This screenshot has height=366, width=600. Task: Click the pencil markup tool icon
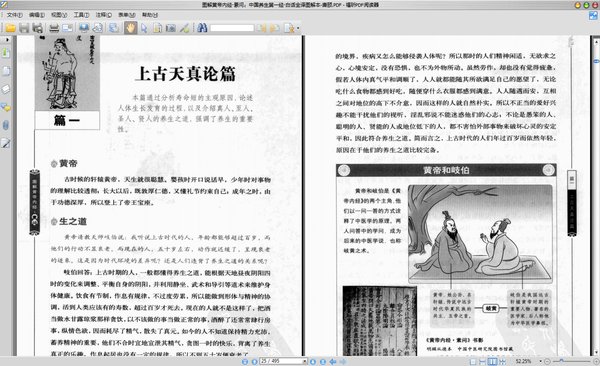(x=184, y=28)
